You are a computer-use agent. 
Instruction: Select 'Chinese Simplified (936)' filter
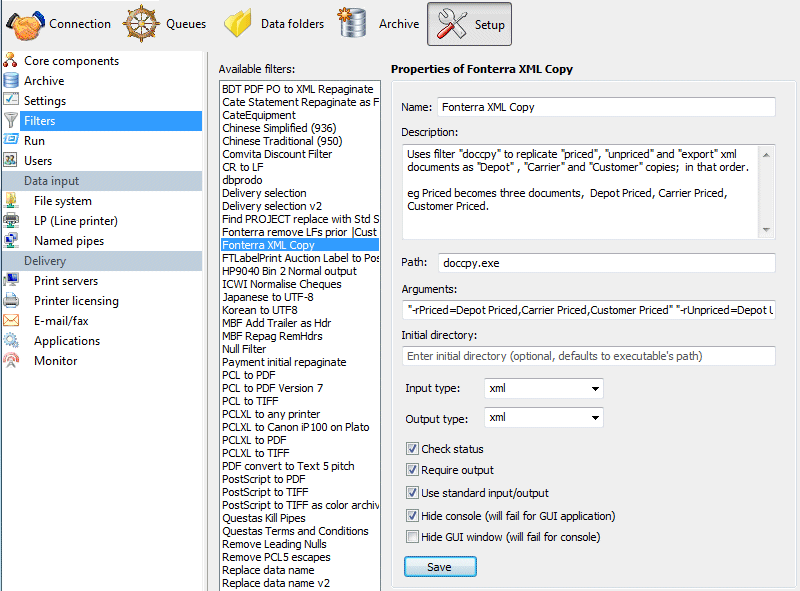(279, 128)
